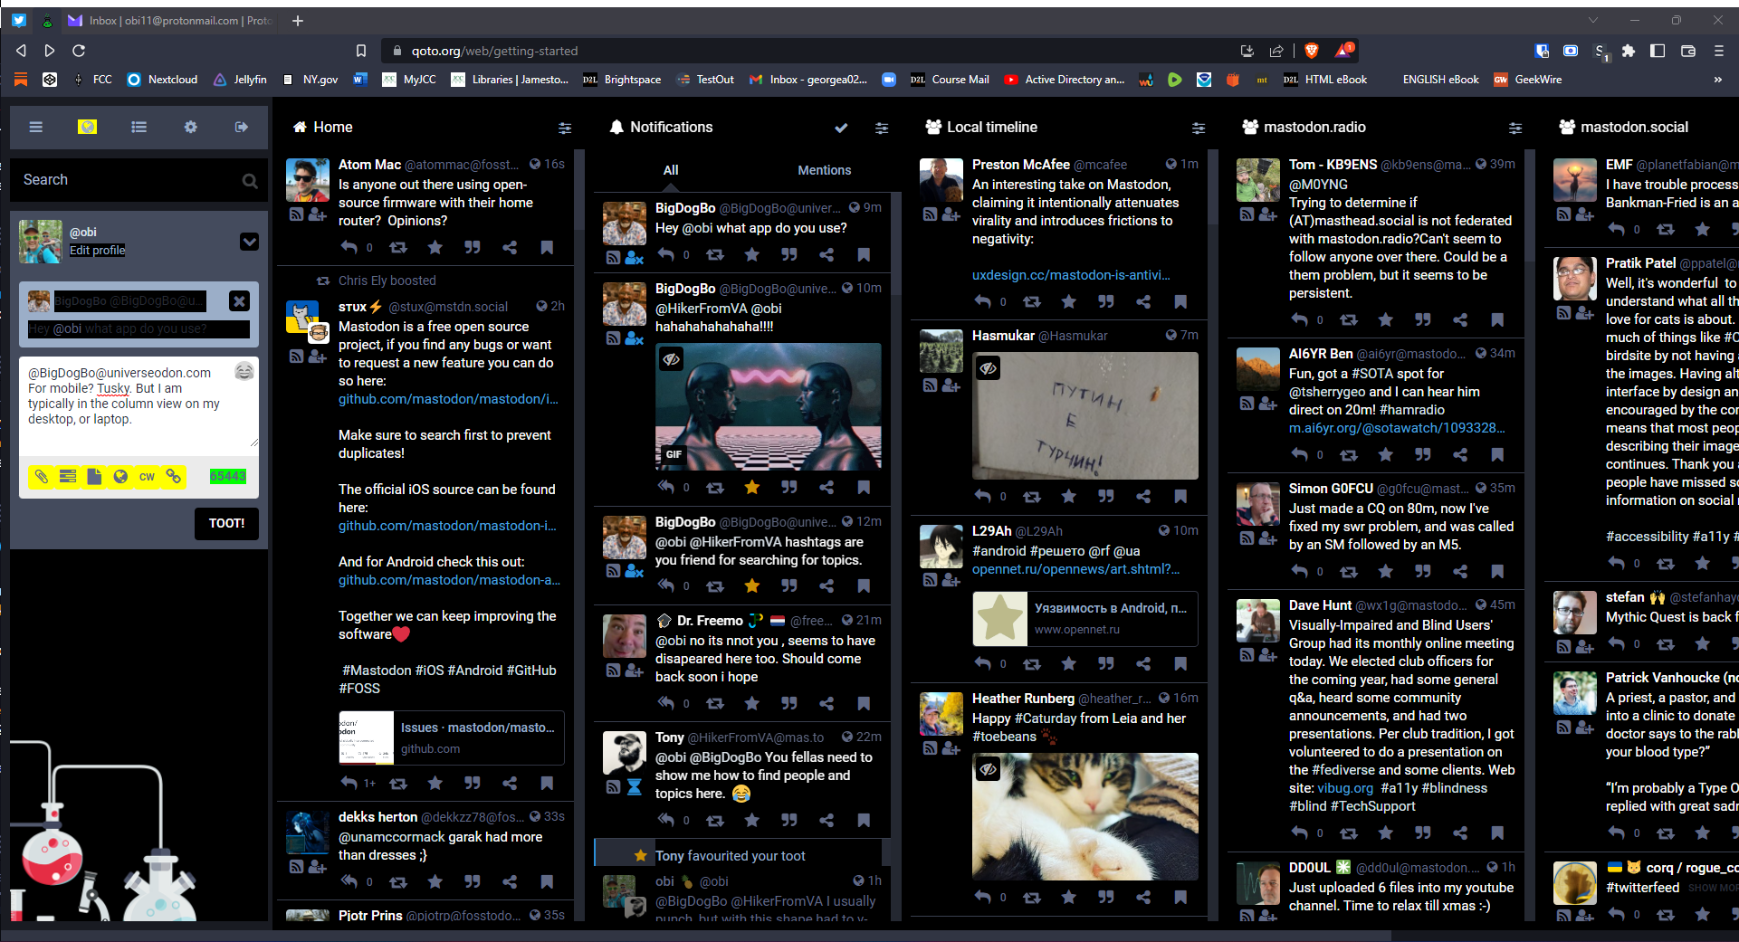Boost Preston McAfee's post

coord(1032,302)
